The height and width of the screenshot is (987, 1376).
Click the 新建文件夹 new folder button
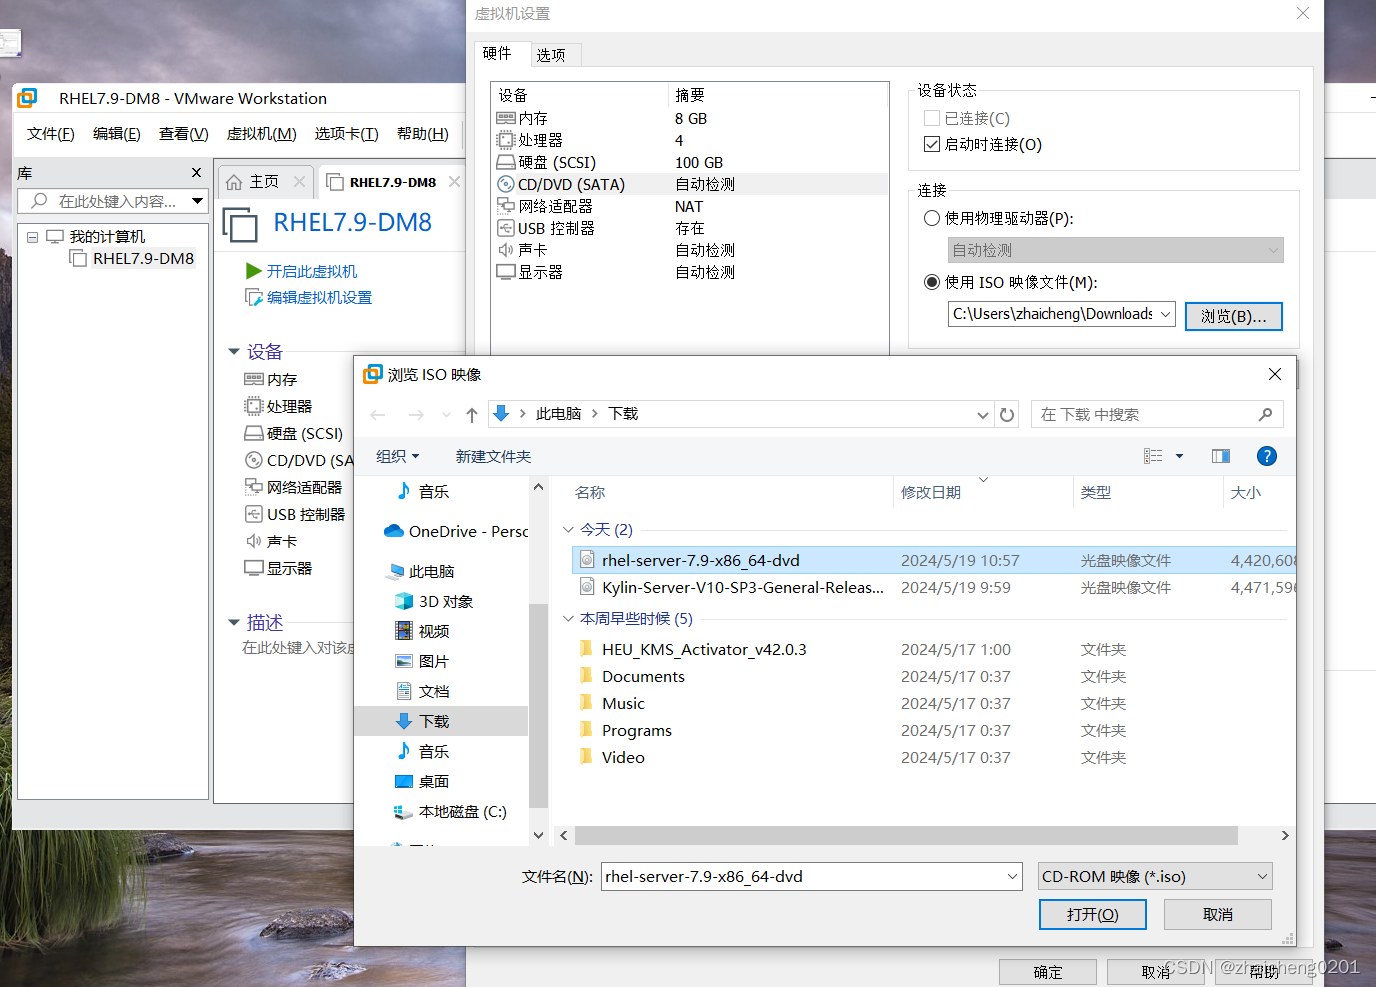(x=493, y=456)
